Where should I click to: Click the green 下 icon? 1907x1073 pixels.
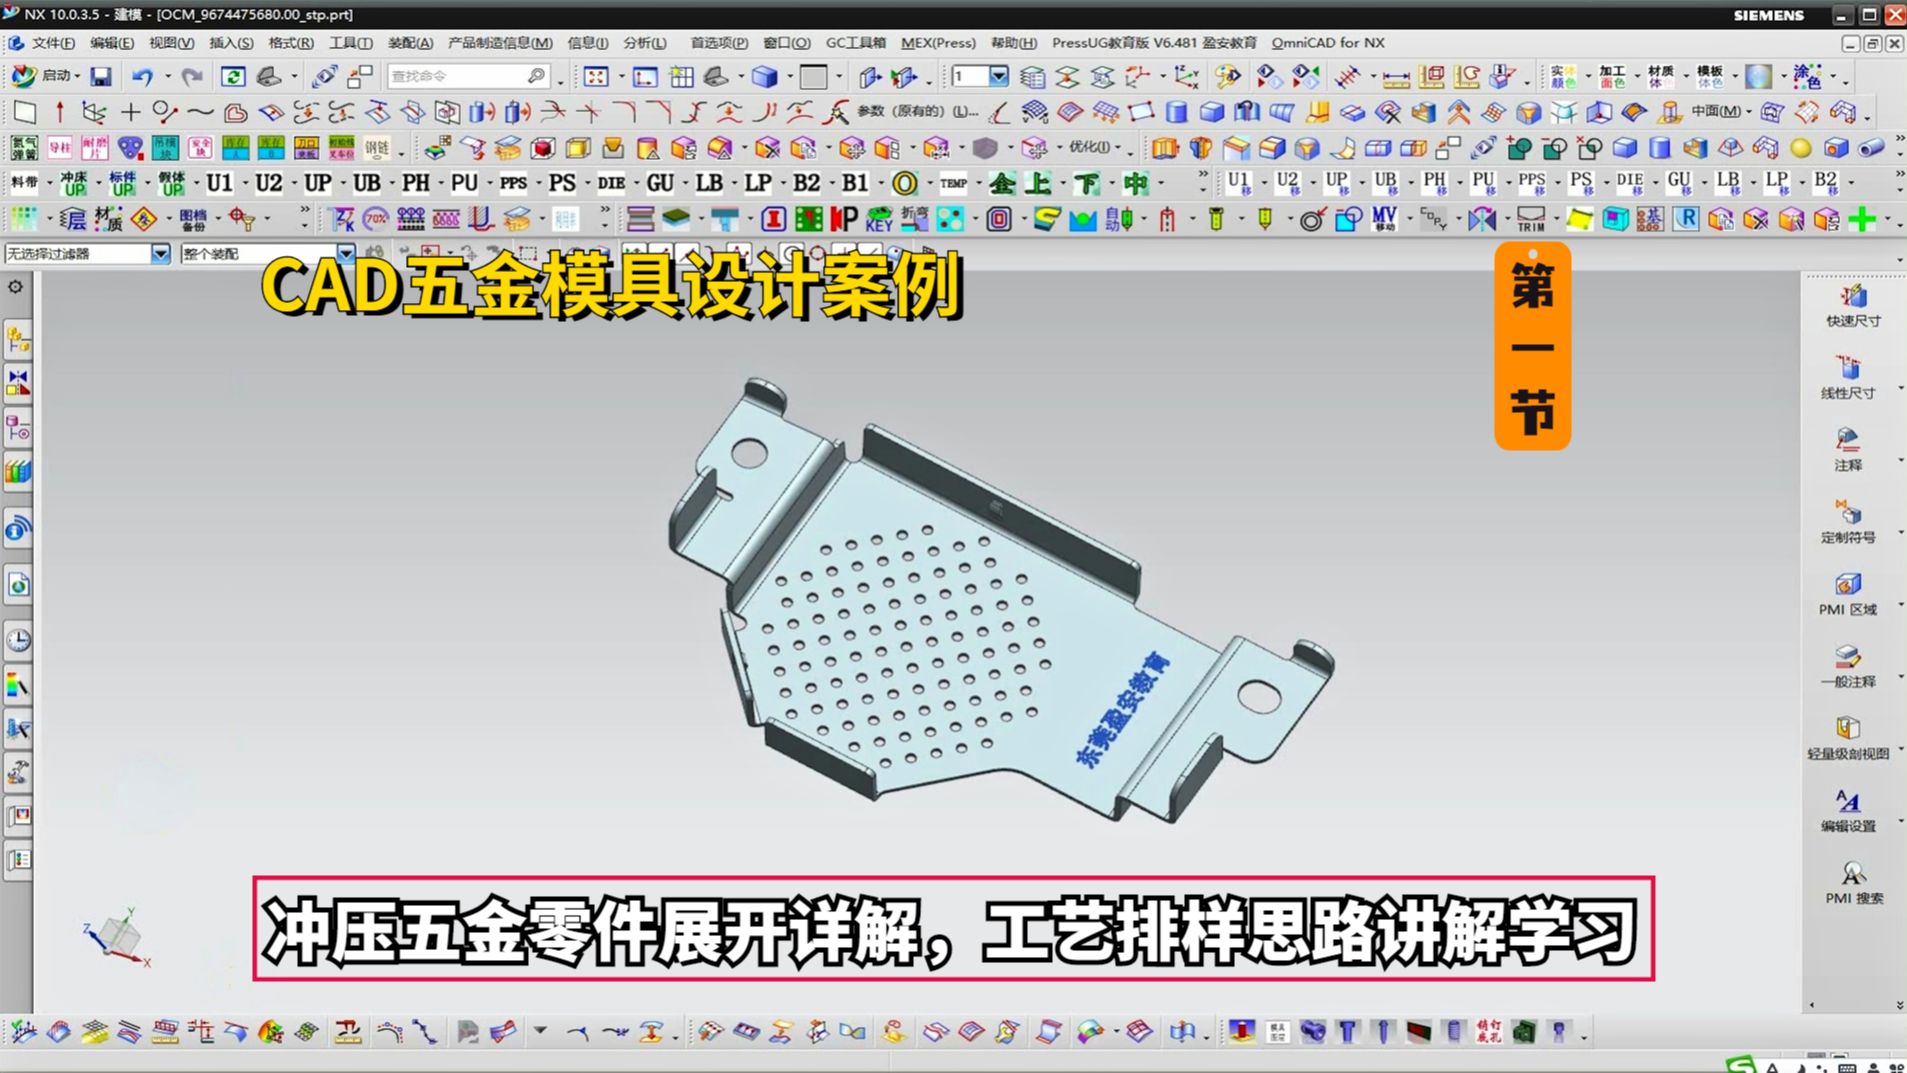pos(1087,183)
